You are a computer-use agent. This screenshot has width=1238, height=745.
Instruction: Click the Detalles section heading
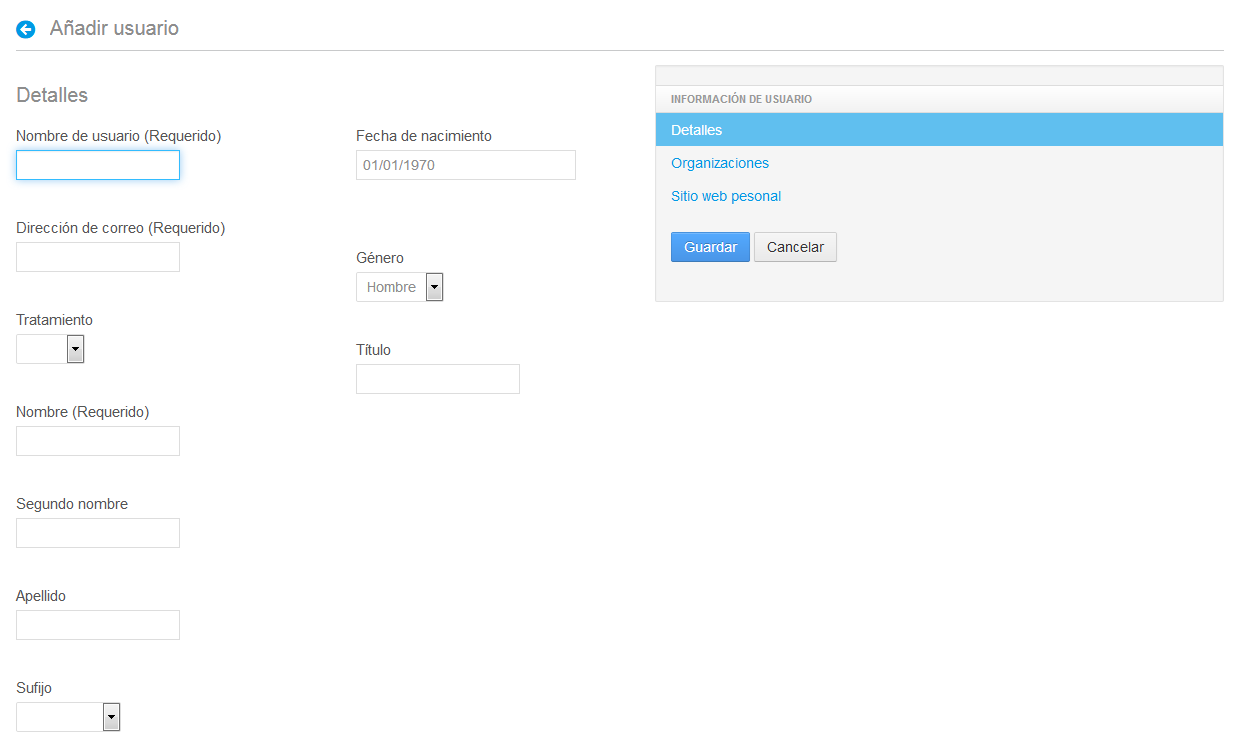coord(52,95)
